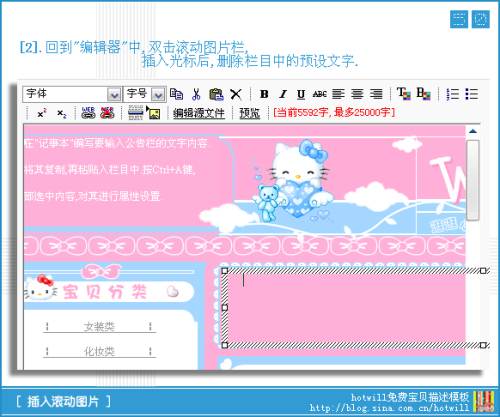The width and height of the screenshot is (500, 417).
Task: Apply strikethrough ABC formatting
Action: click(x=319, y=94)
